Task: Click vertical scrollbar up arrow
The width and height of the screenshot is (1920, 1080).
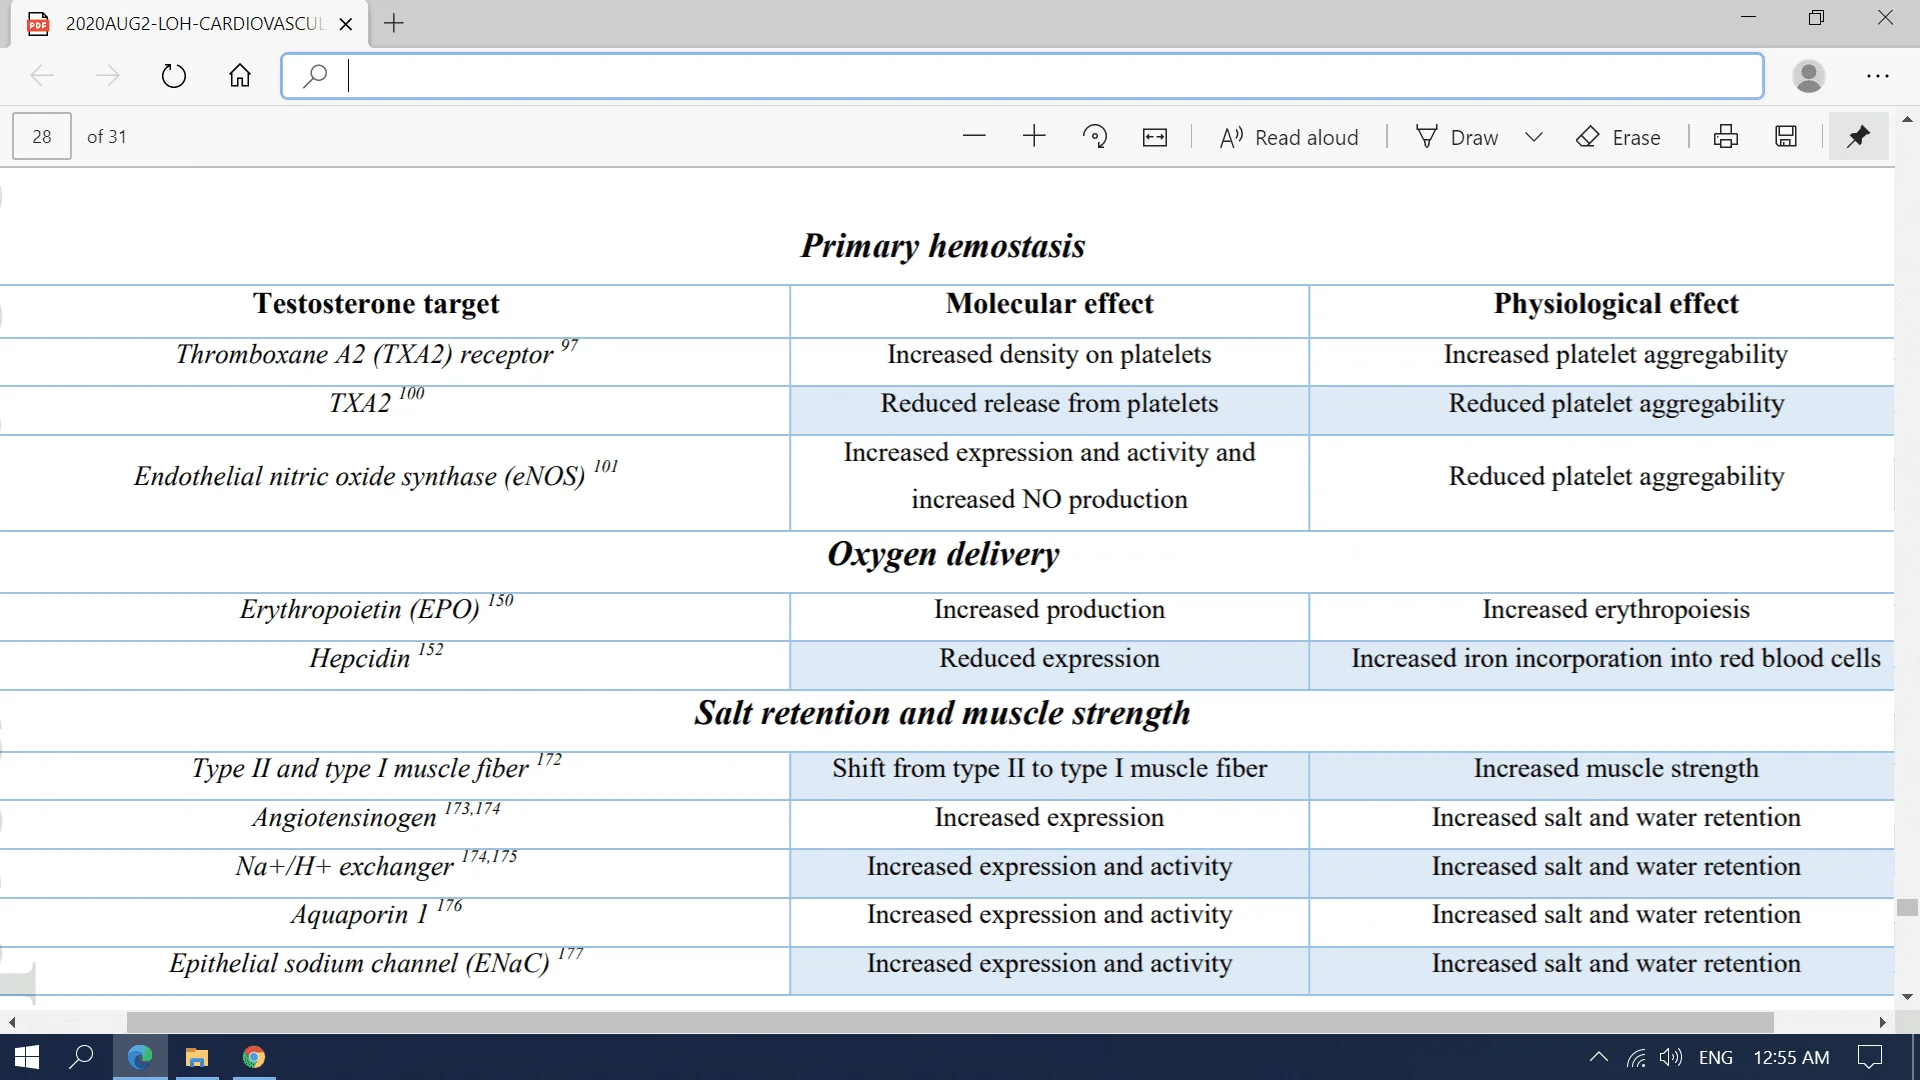Action: coord(1907,119)
